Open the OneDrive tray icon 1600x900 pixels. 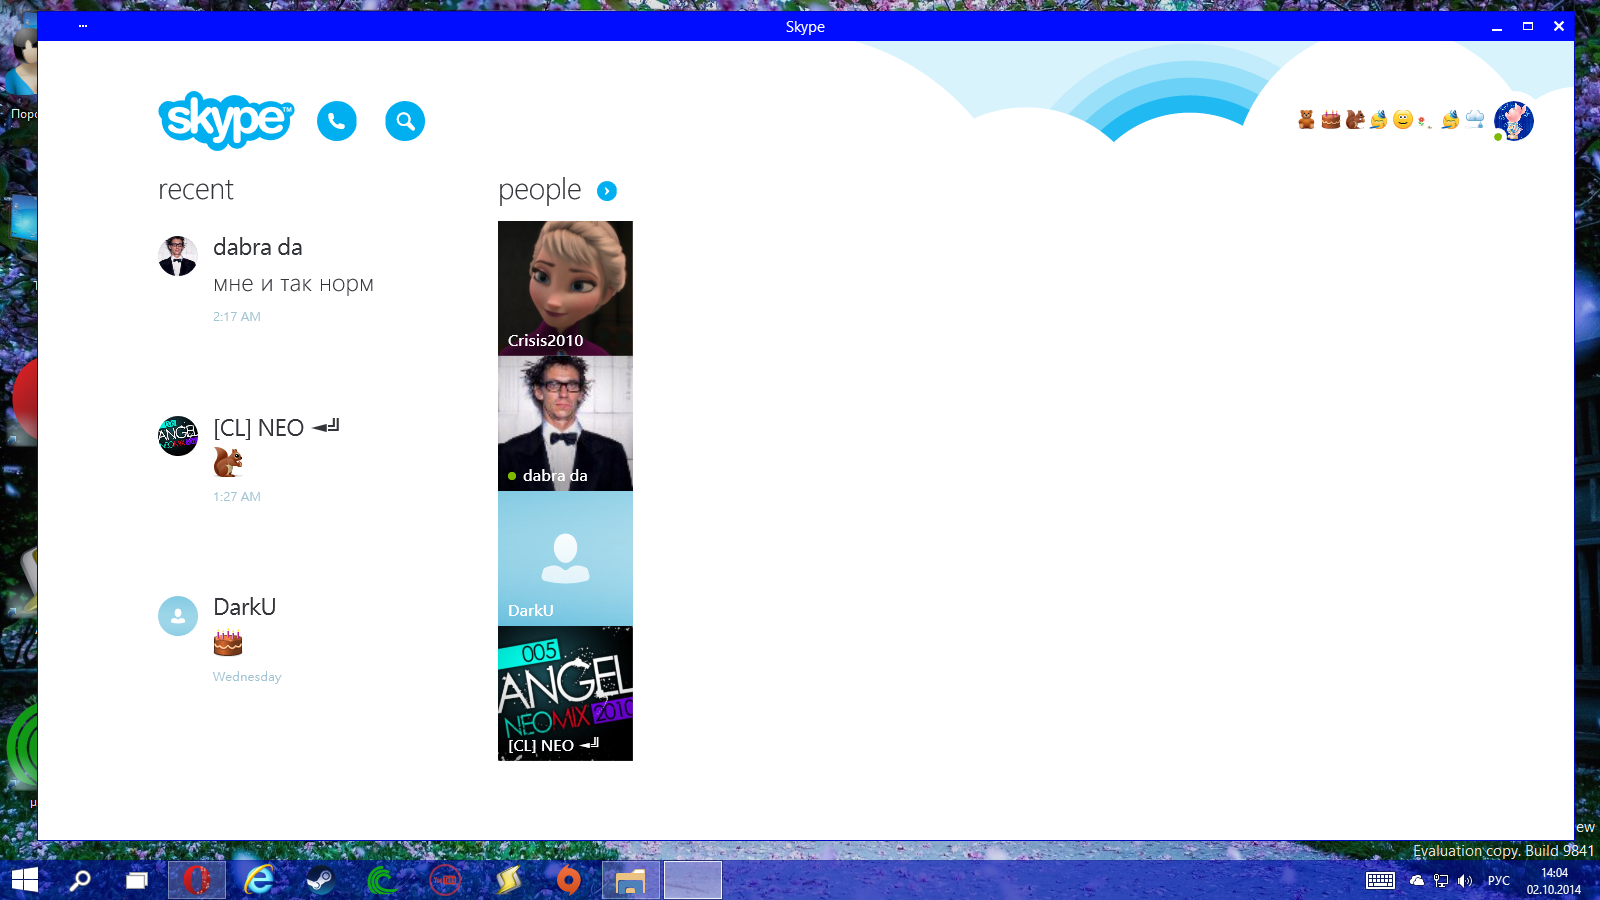click(1417, 880)
